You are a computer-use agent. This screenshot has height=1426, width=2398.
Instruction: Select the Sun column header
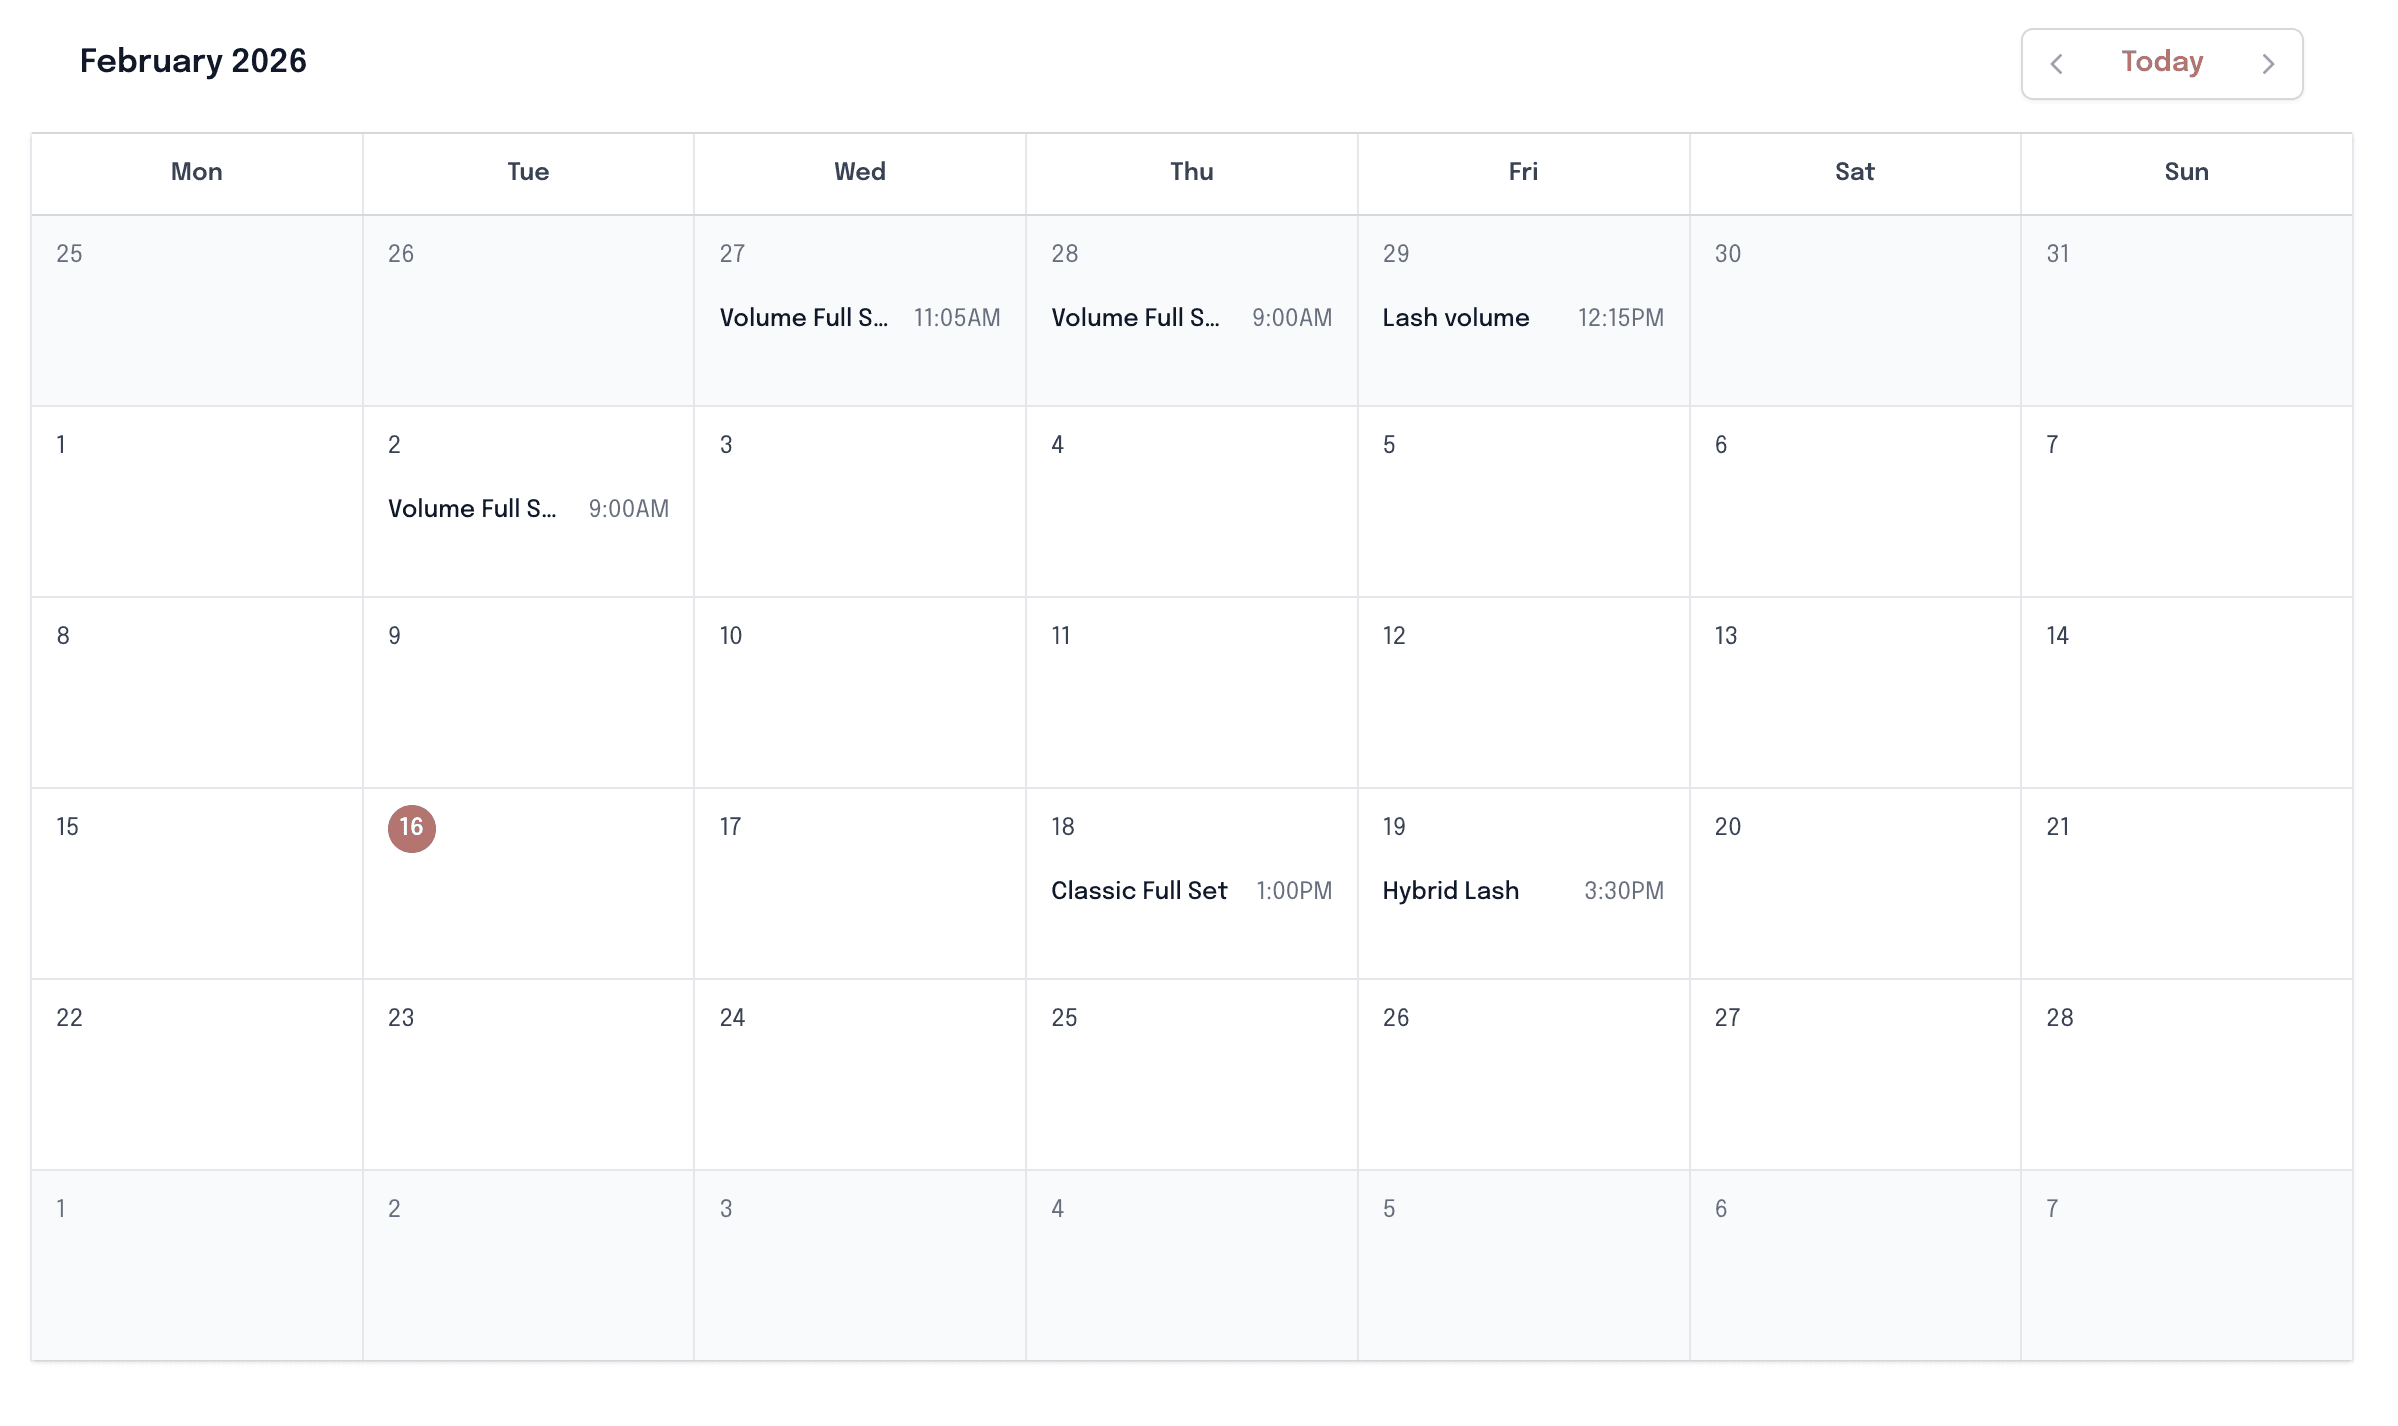tap(2186, 172)
